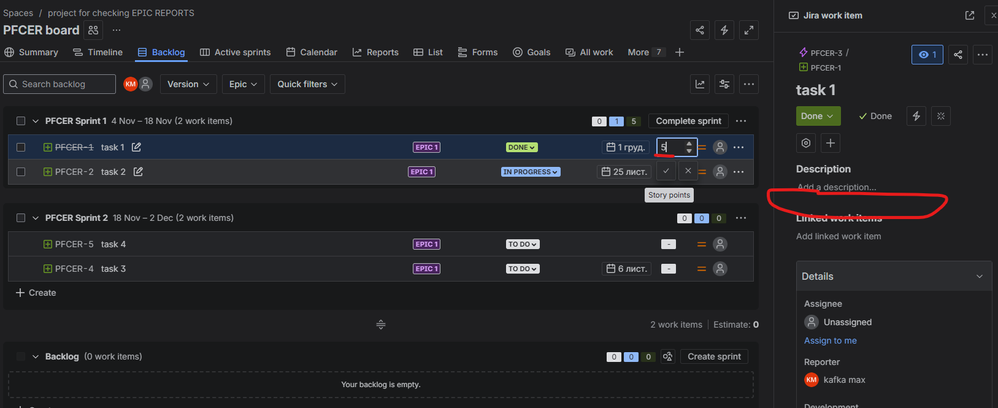
Task: Open PFCER Sprint 1 more actions menu
Action: (x=741, y=121)
